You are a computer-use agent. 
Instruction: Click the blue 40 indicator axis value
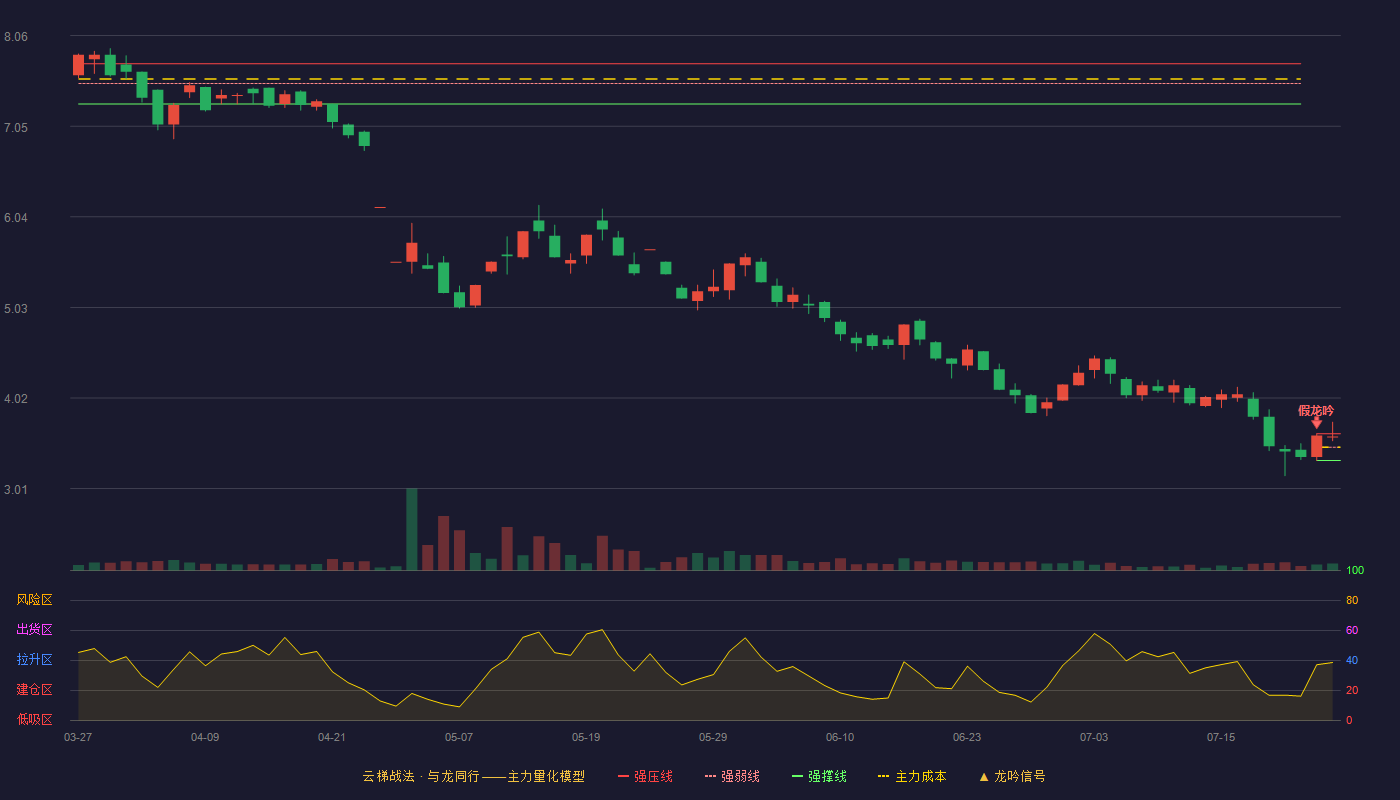coord(1352,660)
